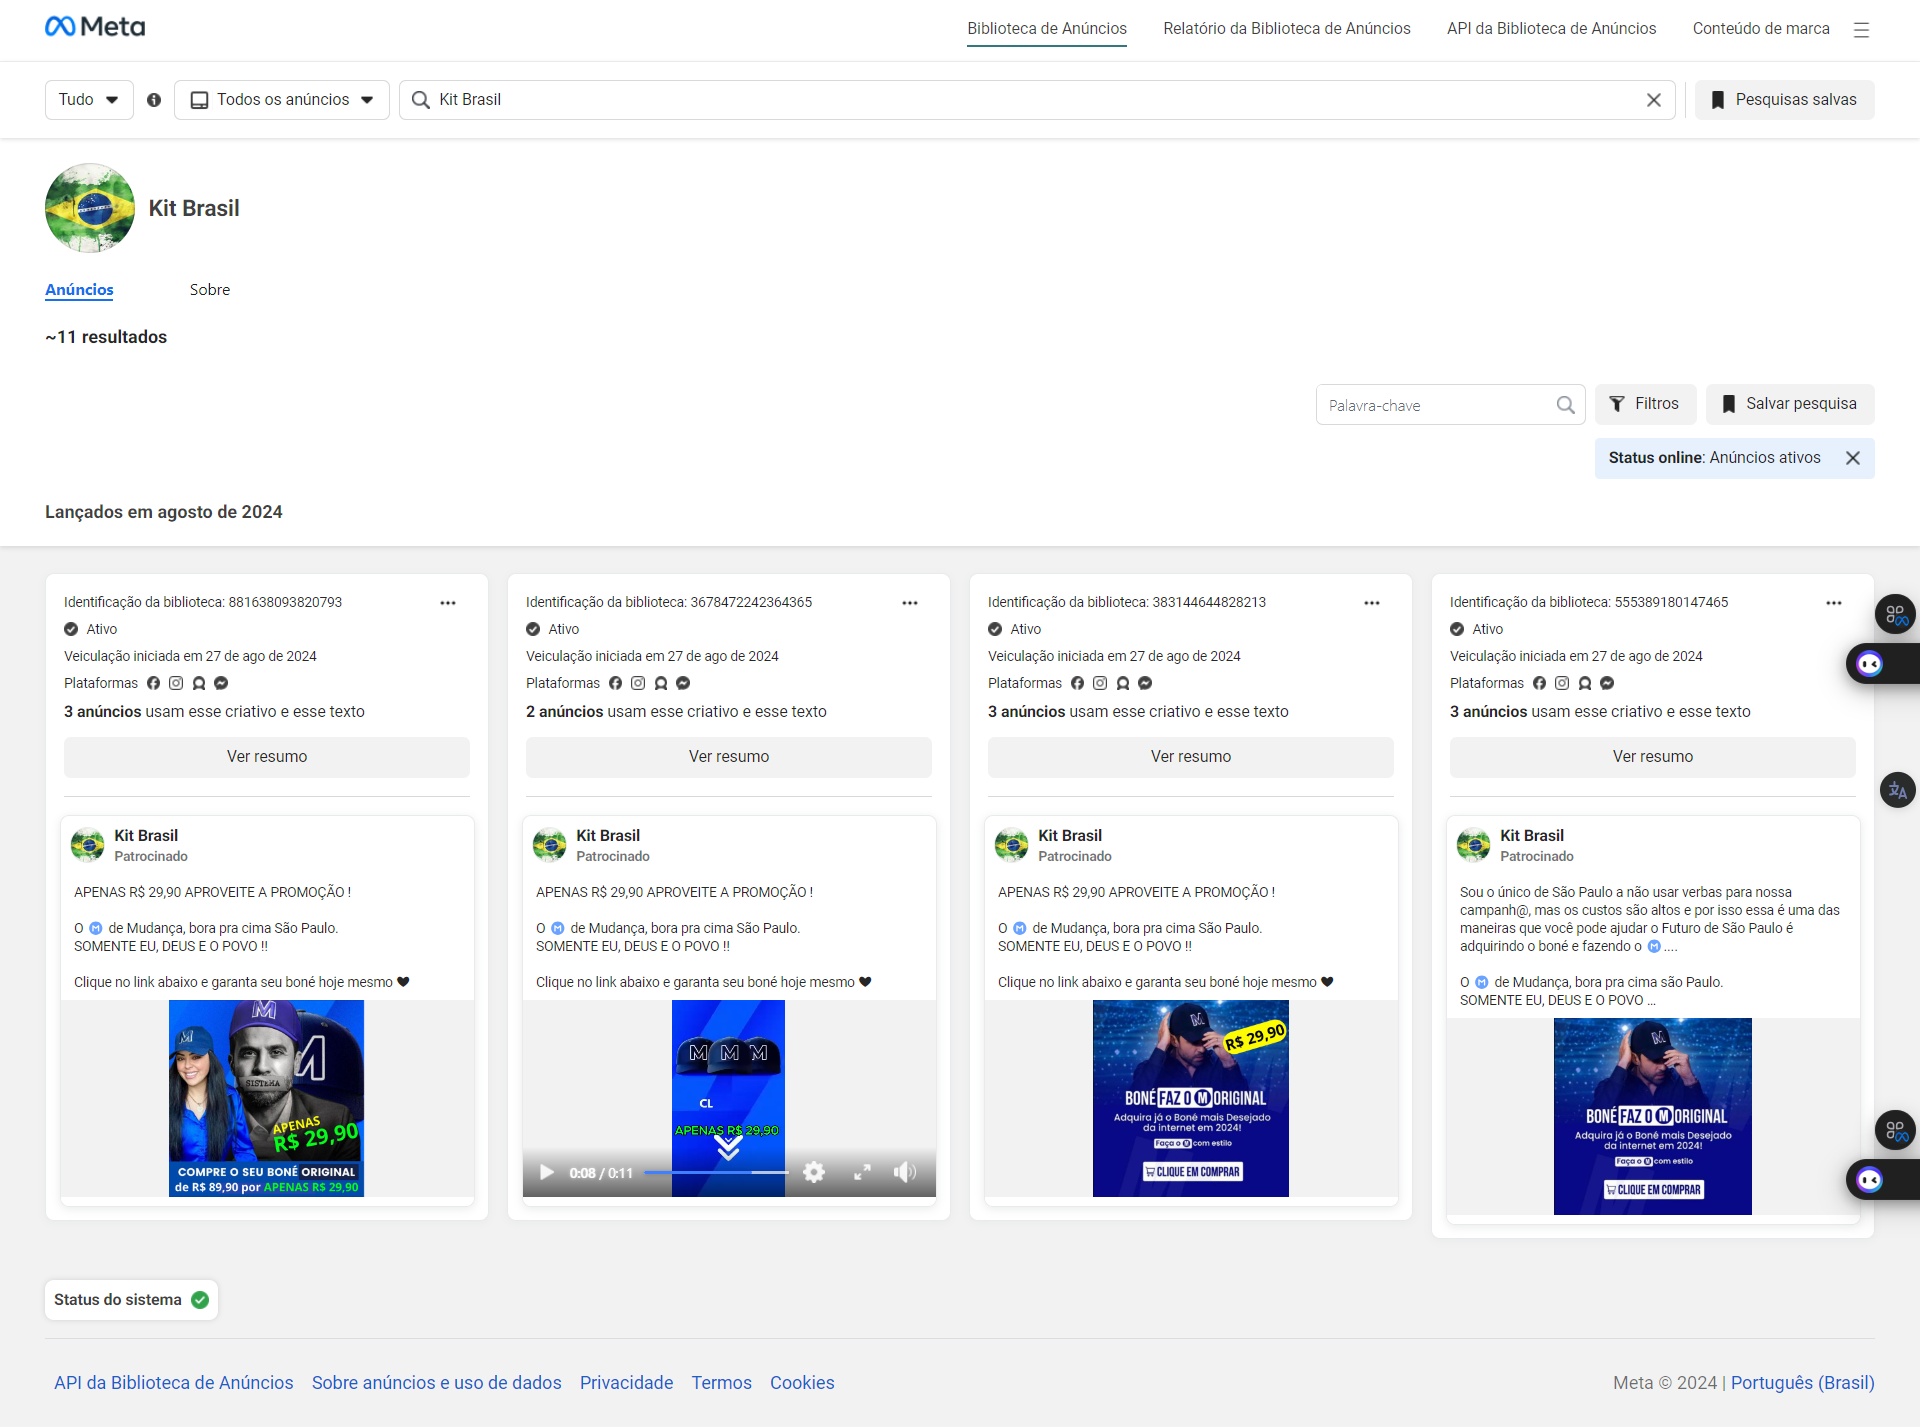Open footer API da Biblioteca de Anúncios link

click(174, 1383)
